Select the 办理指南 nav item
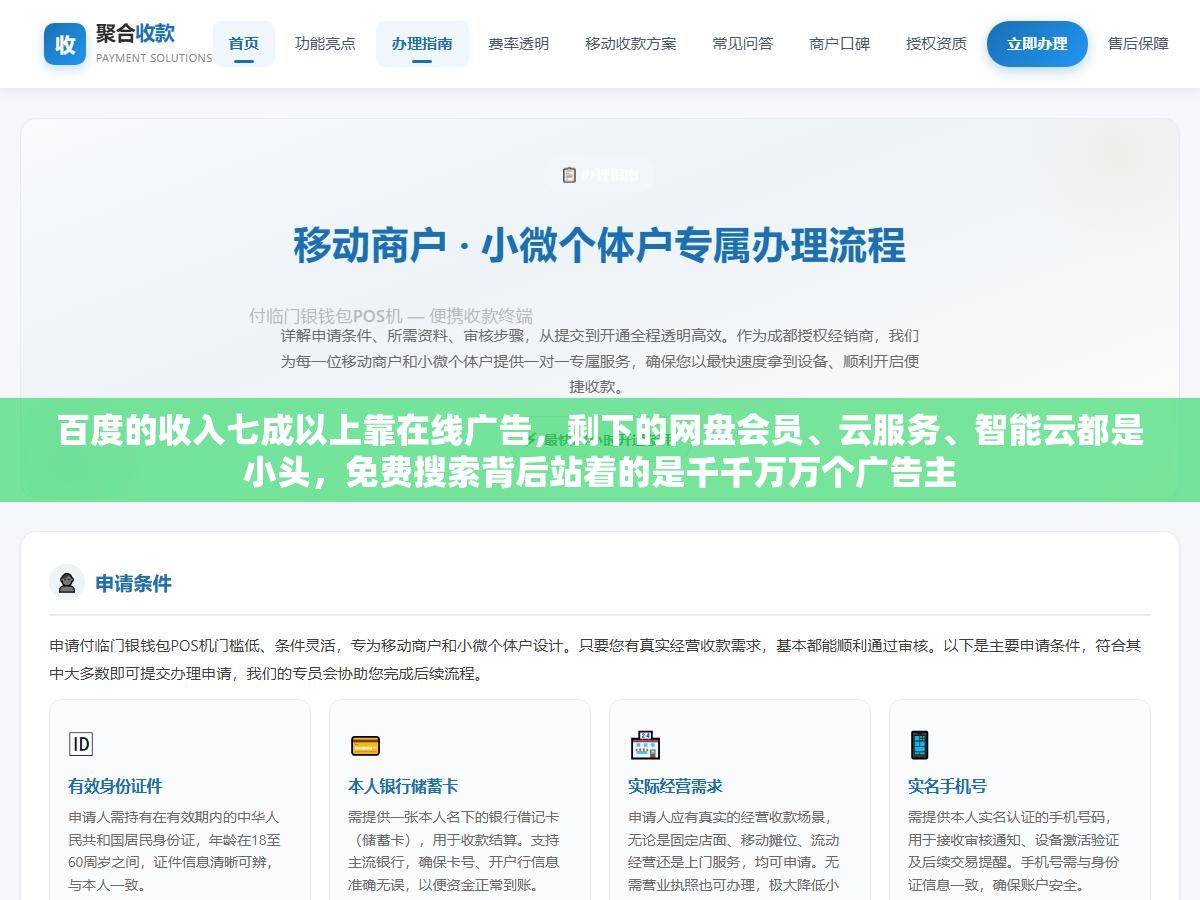This screenshot has width=1200, height=900. coord(422,44)
